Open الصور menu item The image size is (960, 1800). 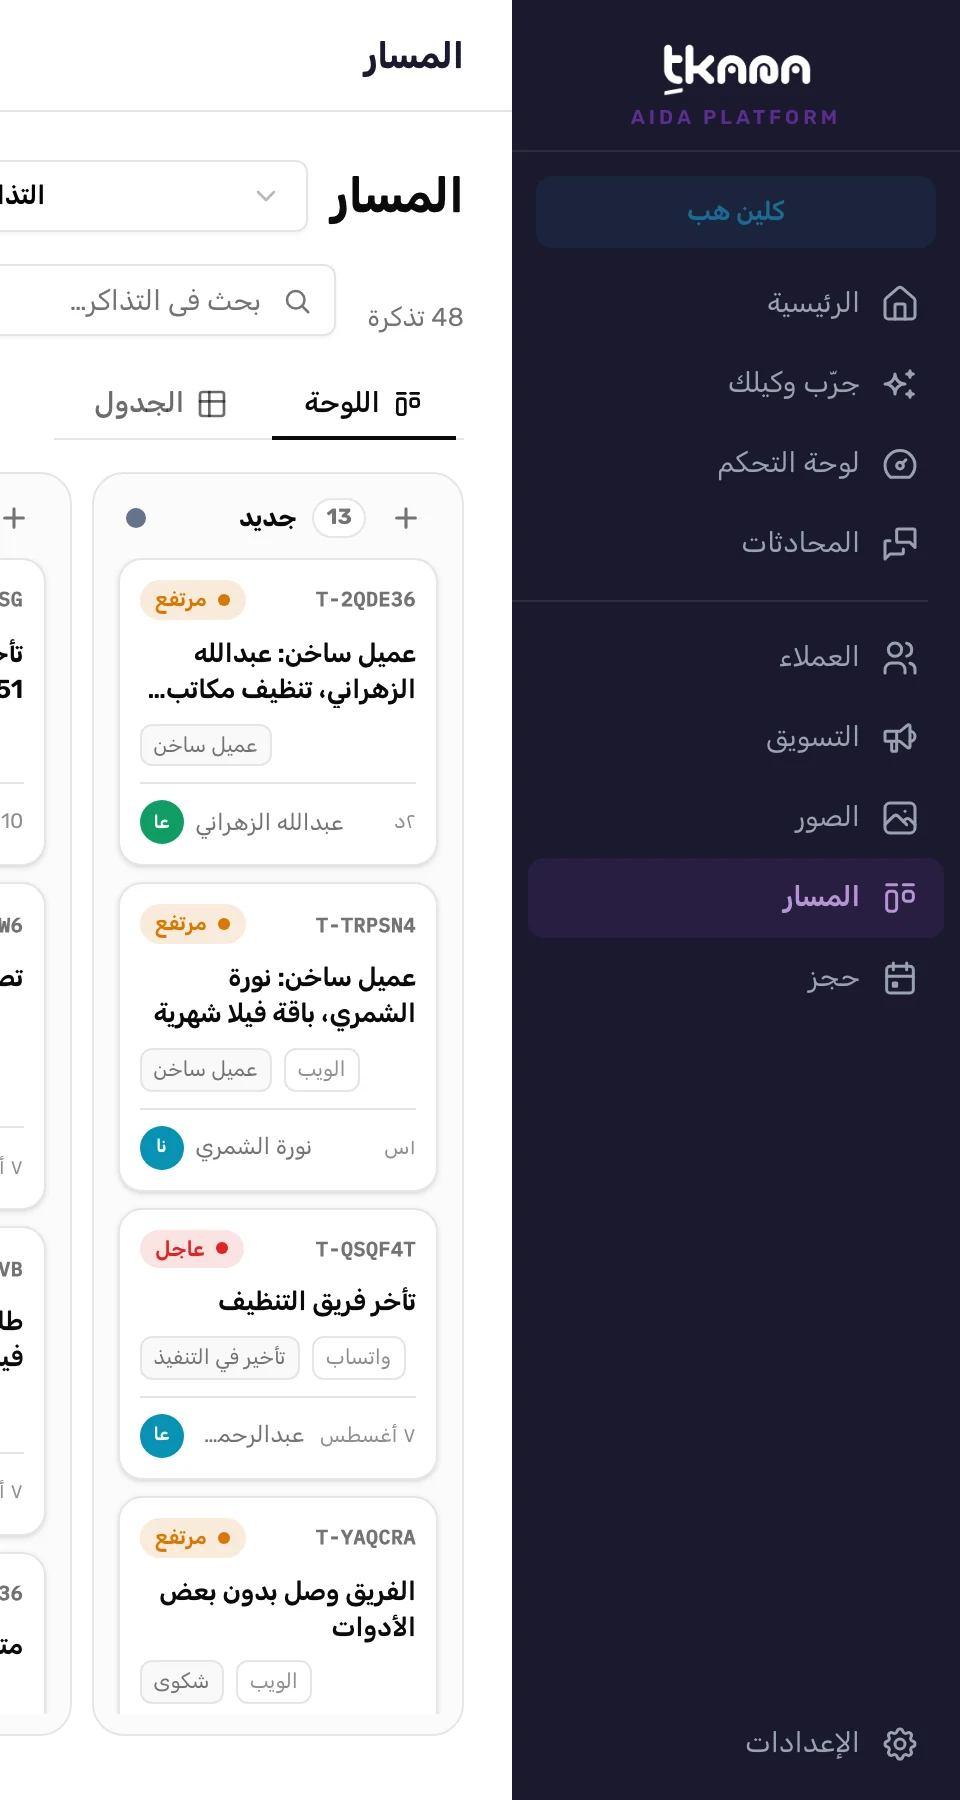[x=736, y=817]
